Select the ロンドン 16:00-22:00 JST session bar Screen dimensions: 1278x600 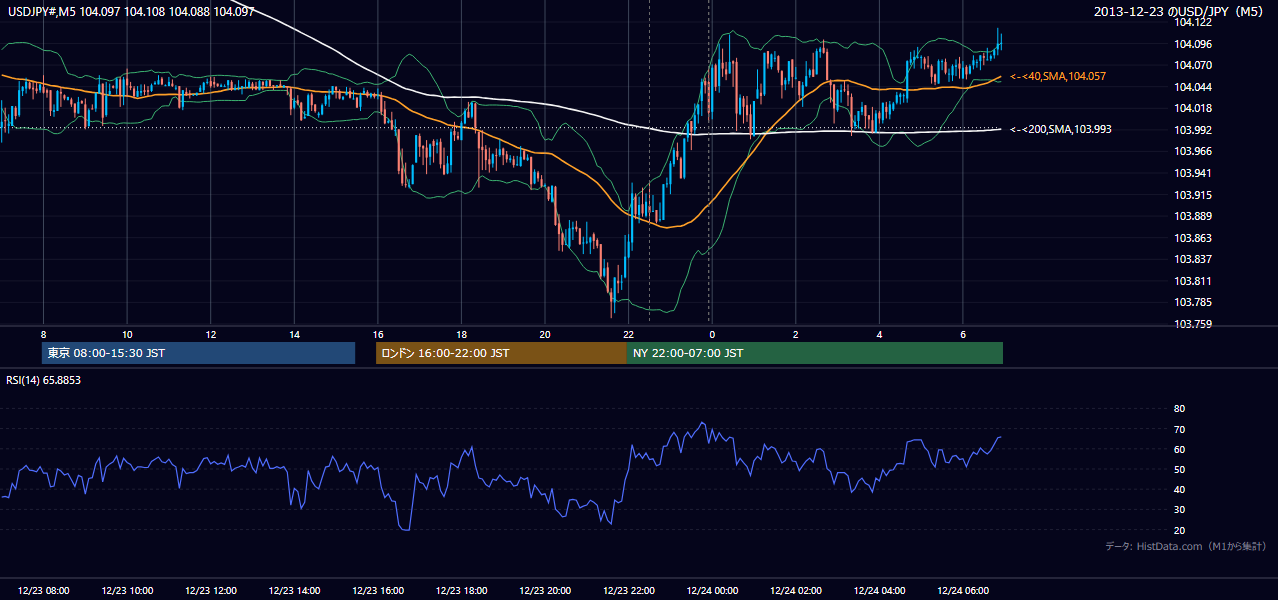(x=501, y=353)
